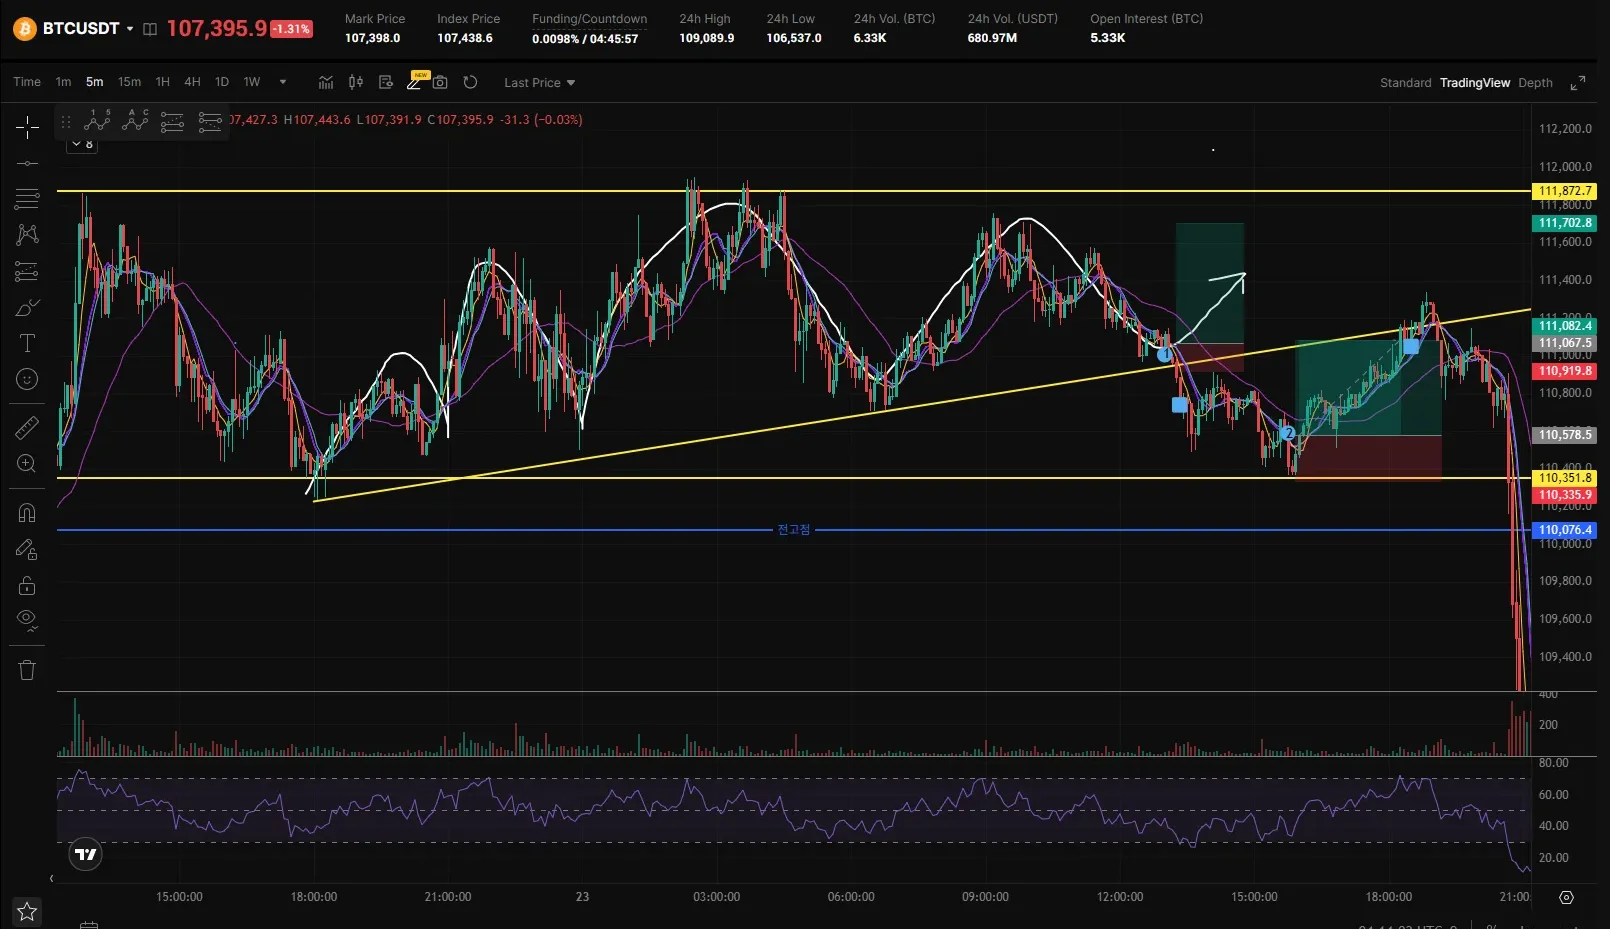Select the brush drawing tool
This screenshot has width=1610, height=929.
click(x=27, y=307)
